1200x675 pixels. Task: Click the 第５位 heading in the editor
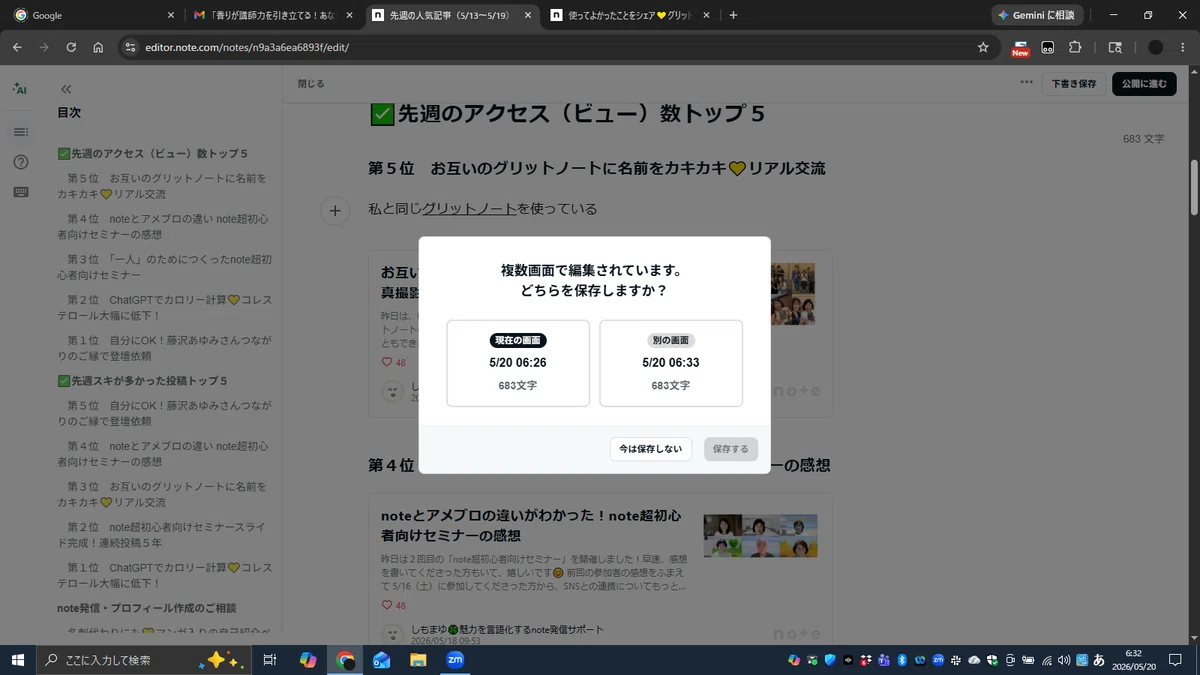click(597, 168)
